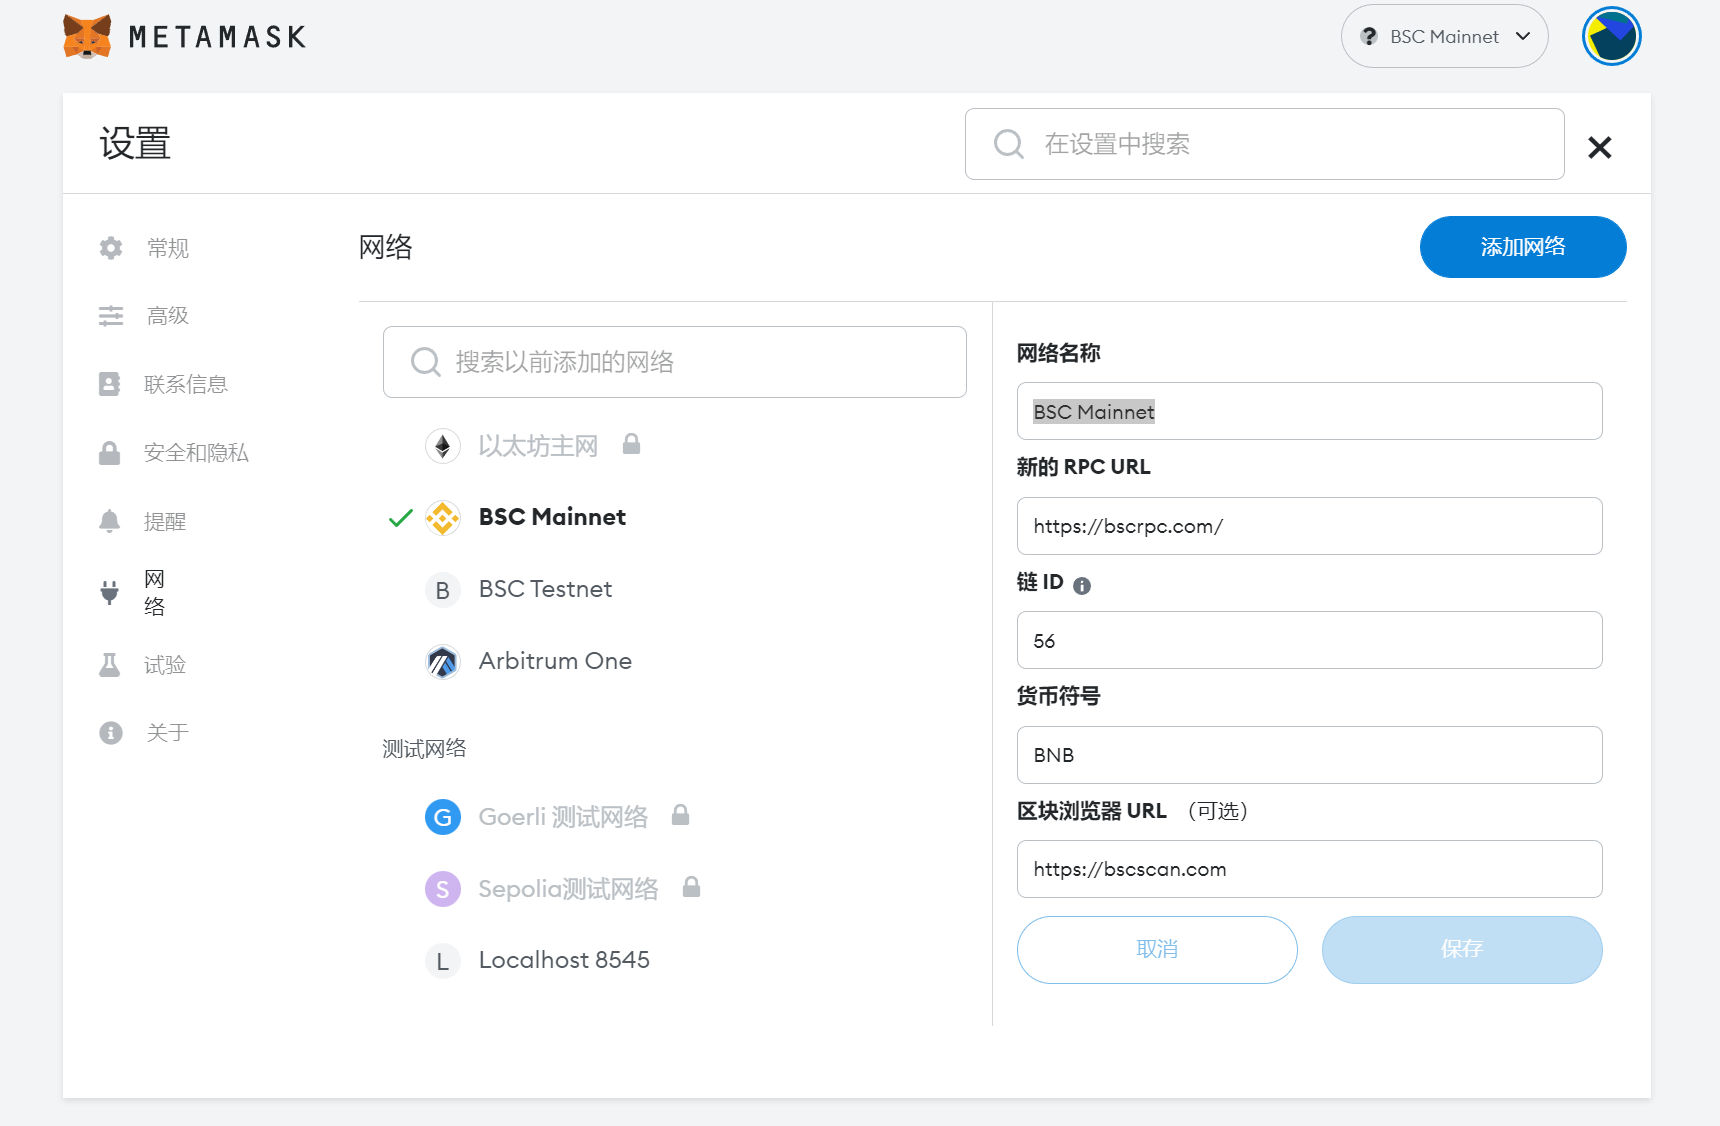Viewport: 1720px width, 1126px height.
Task: Click the 添加网络 add network button
Action: pos(1522,247)
